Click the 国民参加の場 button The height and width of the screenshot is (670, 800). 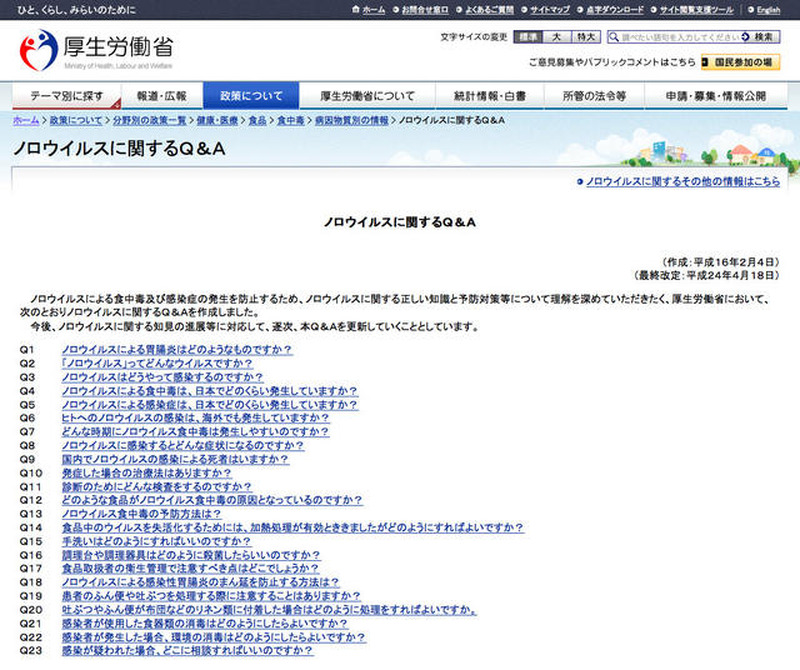pyautogui.click(x=741, y=62)
